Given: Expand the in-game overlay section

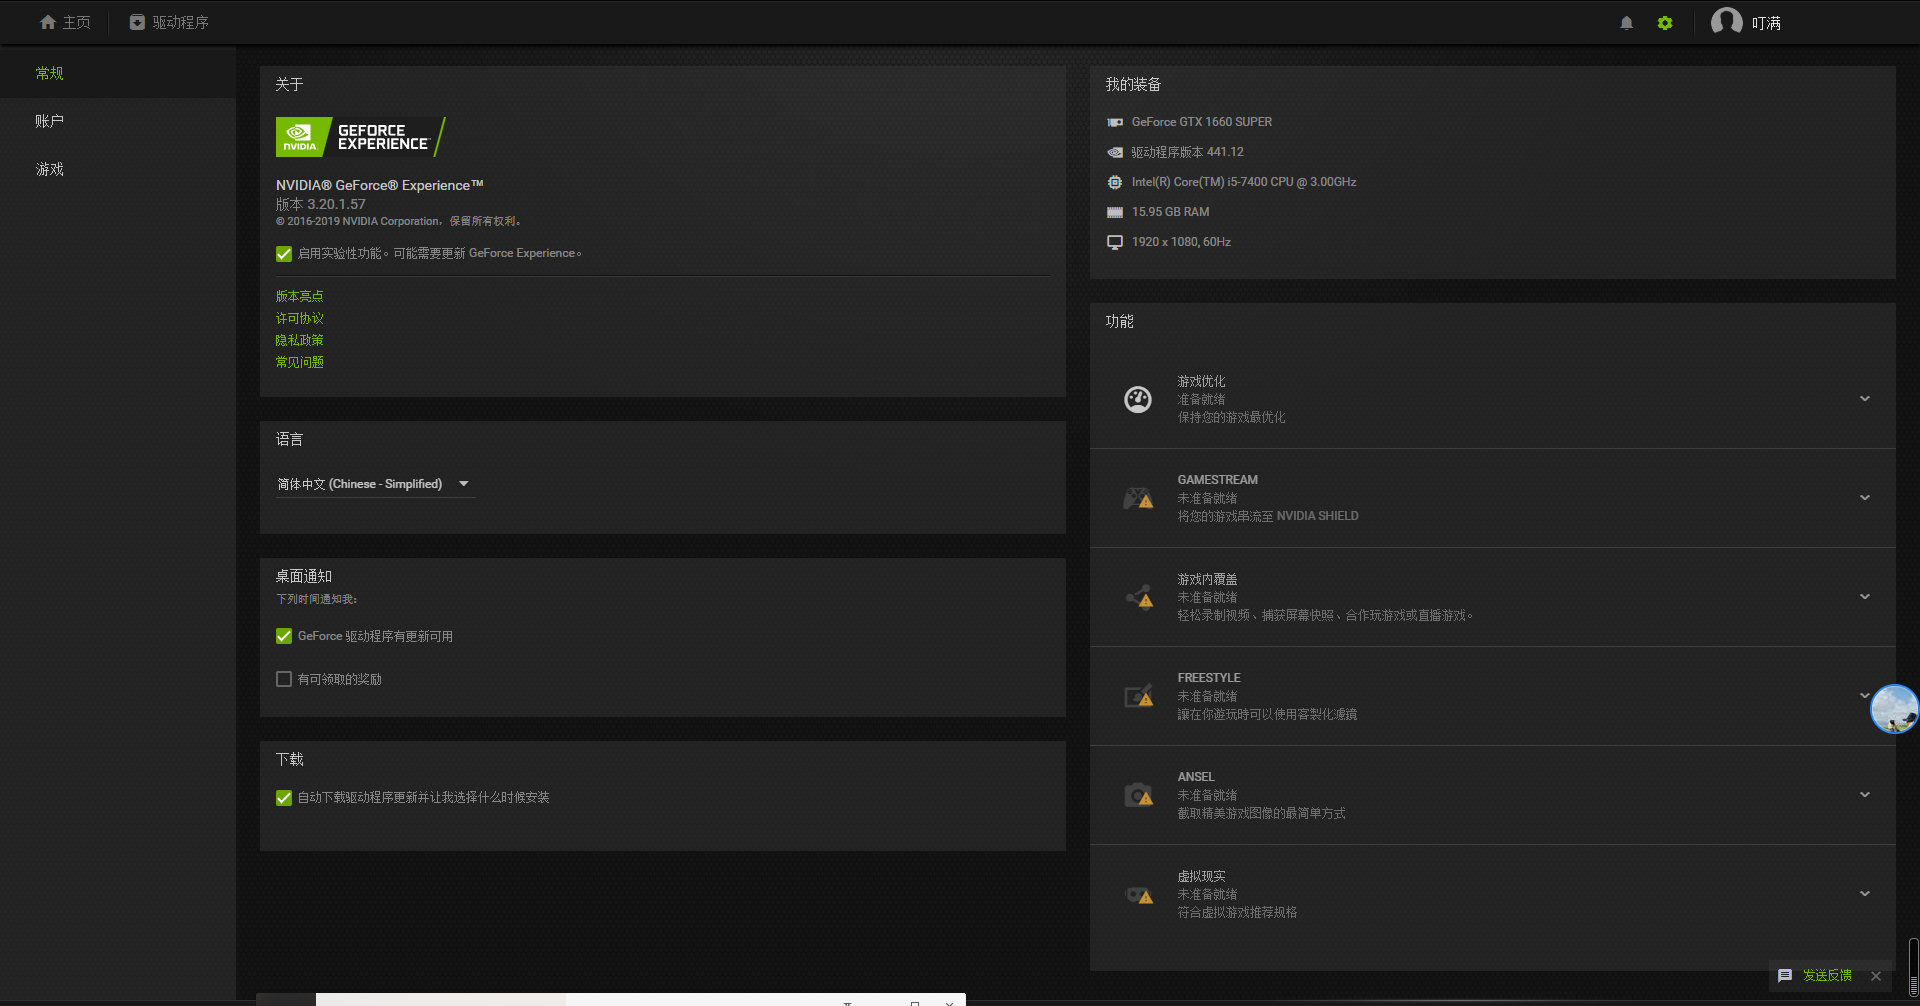Looking at the screenshot, I should [1865, 597].
